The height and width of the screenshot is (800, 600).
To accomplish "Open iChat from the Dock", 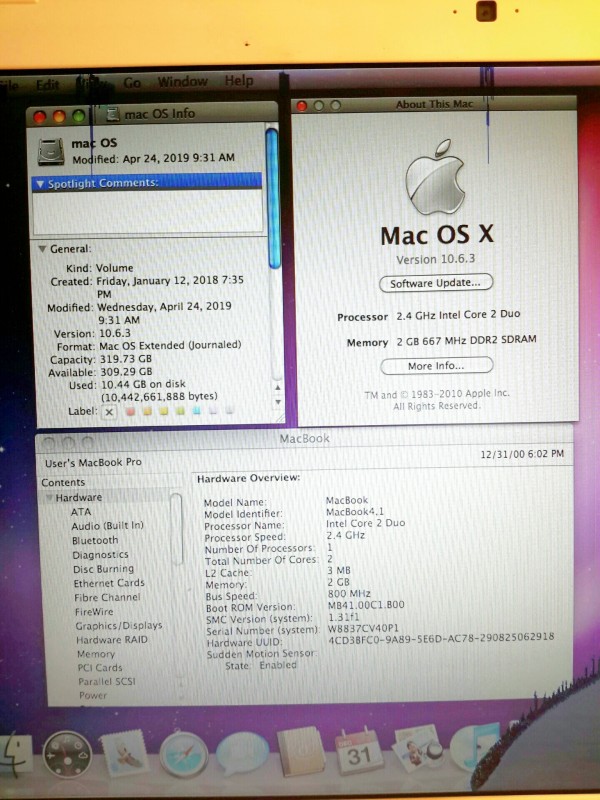I will tap(242, 754).
